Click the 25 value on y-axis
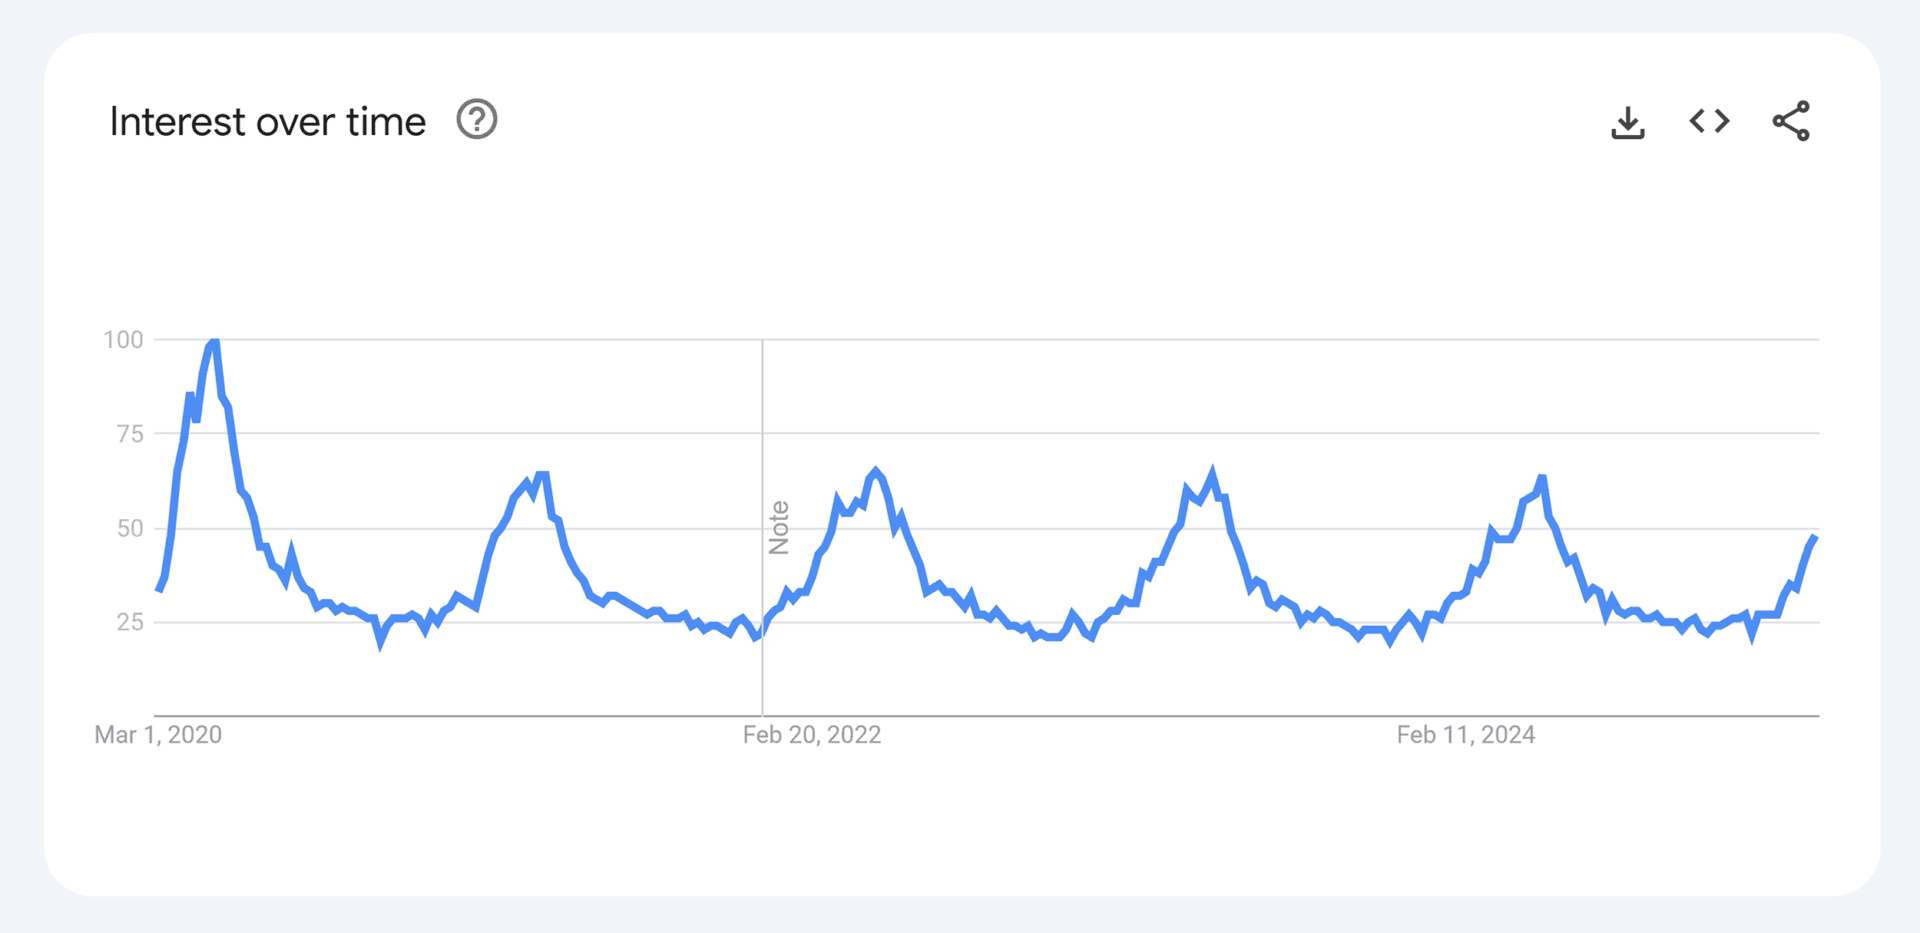The image size is (1920, 933). pos(130,622)
